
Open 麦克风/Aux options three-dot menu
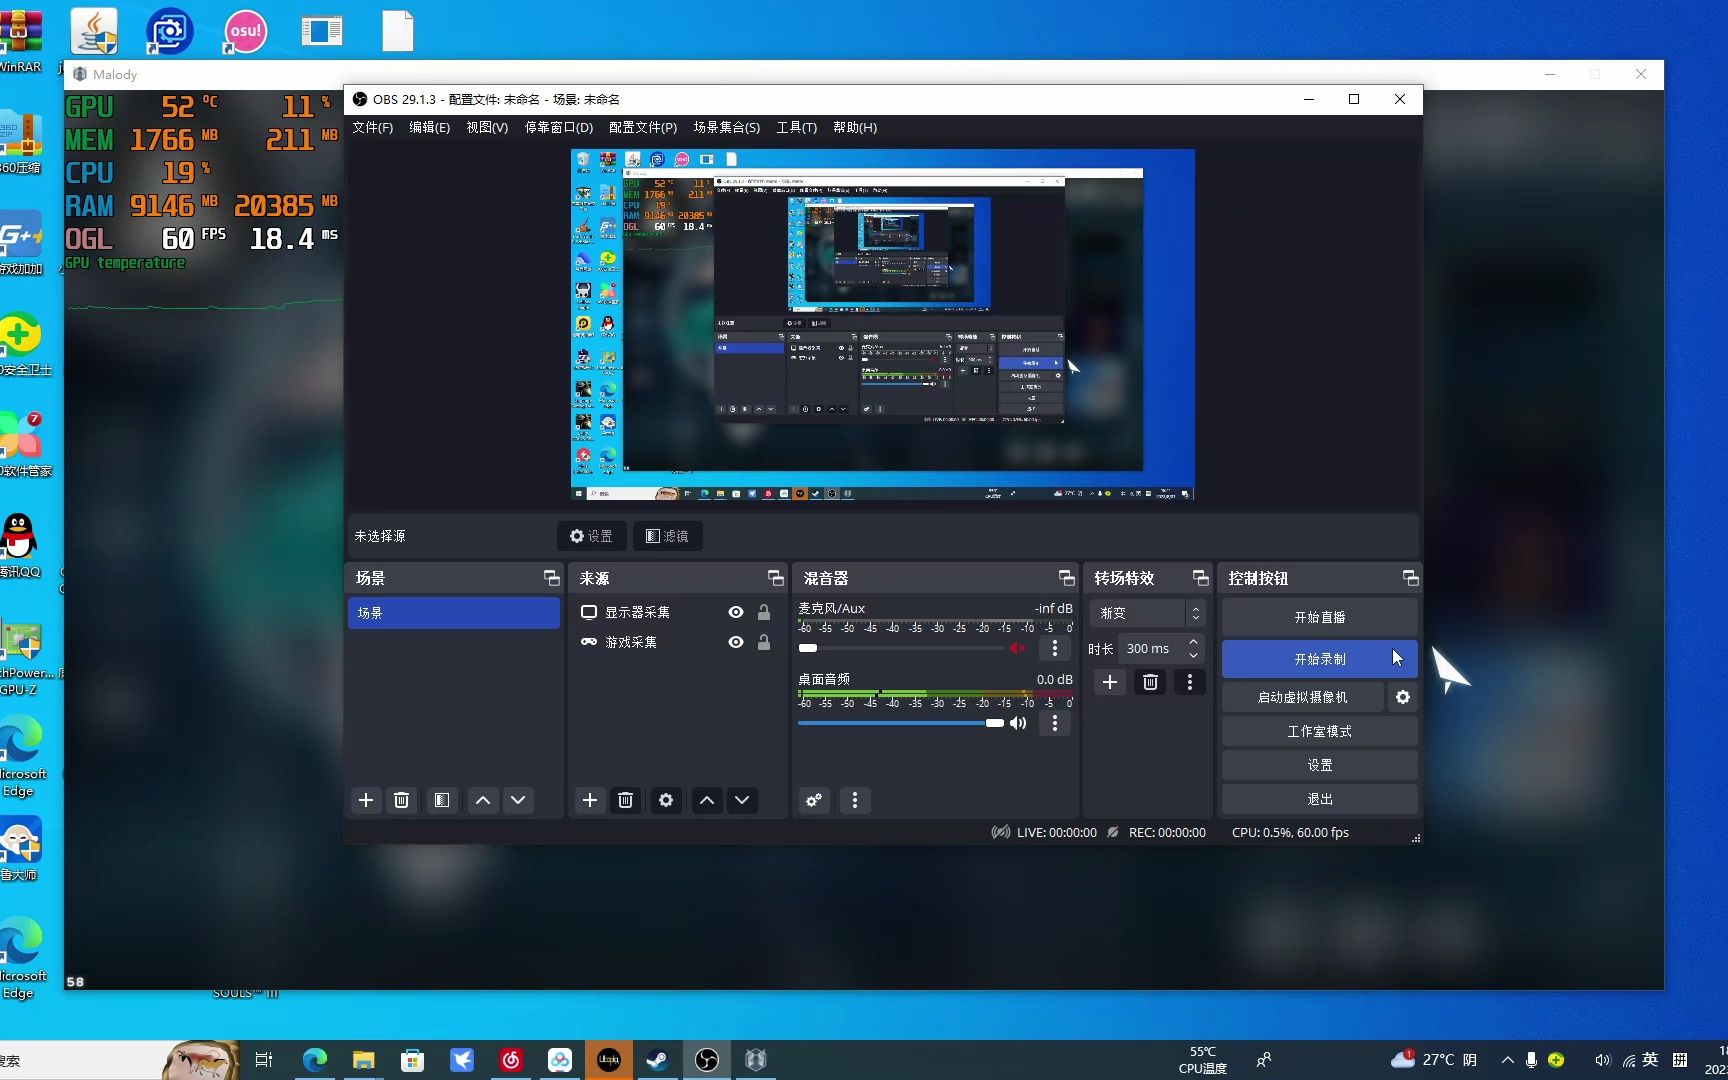click(1054, 648)
